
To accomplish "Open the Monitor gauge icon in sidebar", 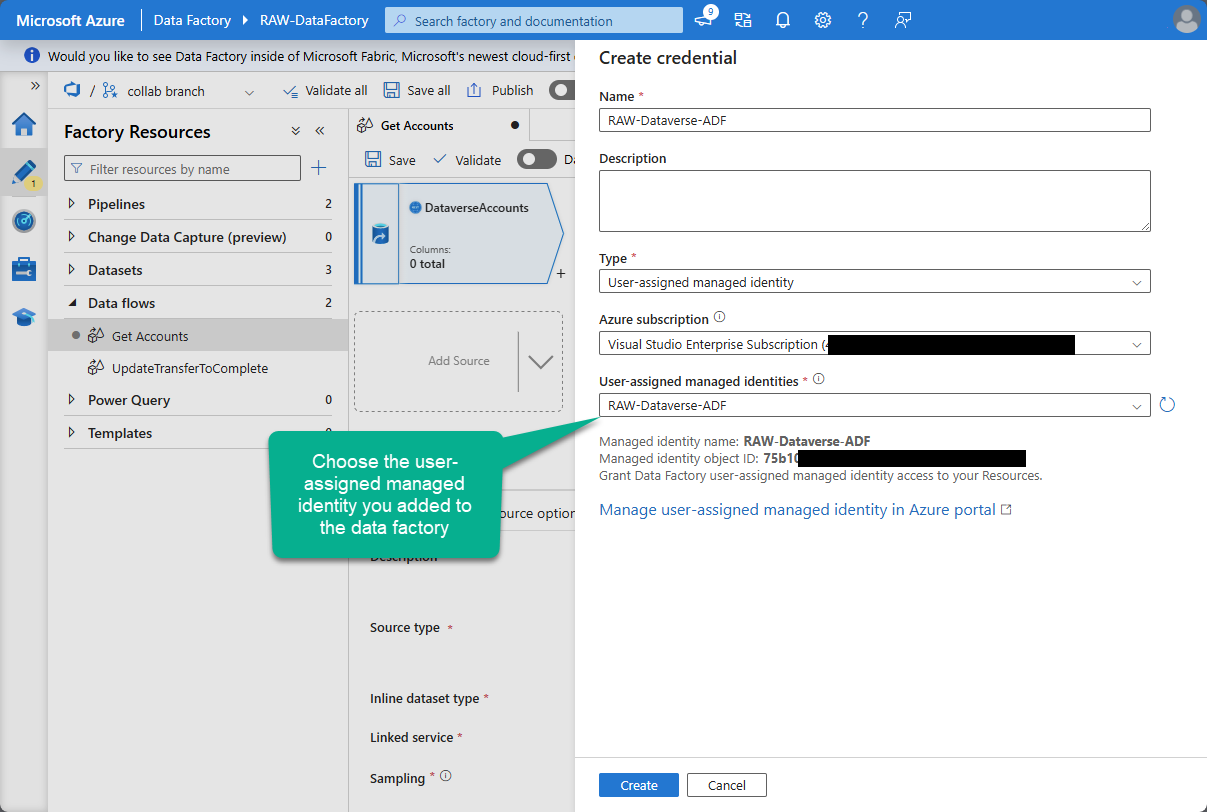I will 23,221.
